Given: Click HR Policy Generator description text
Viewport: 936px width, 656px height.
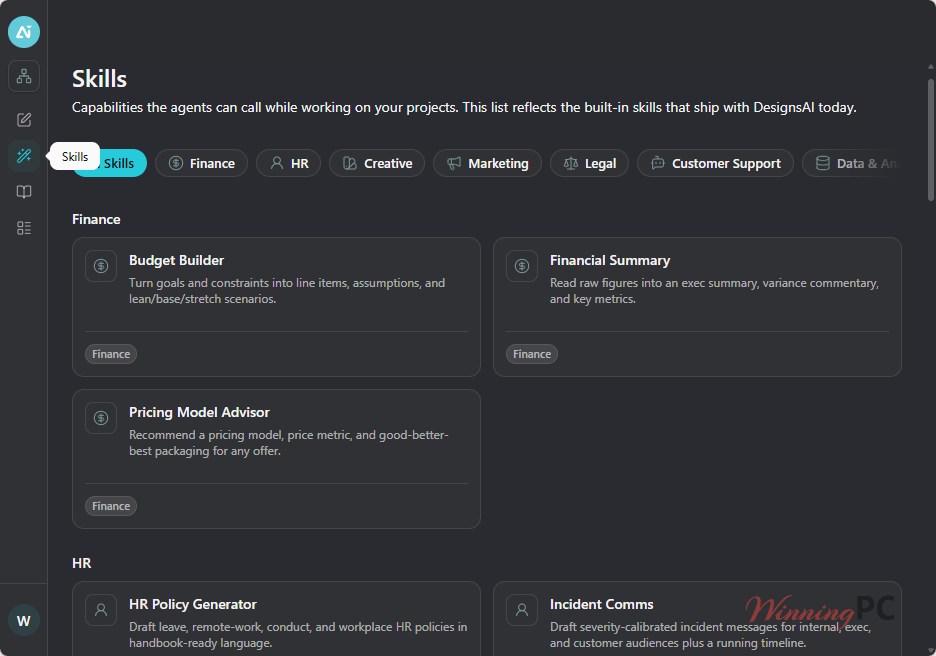Looking at the screenshot, I should tap(298, 635).
